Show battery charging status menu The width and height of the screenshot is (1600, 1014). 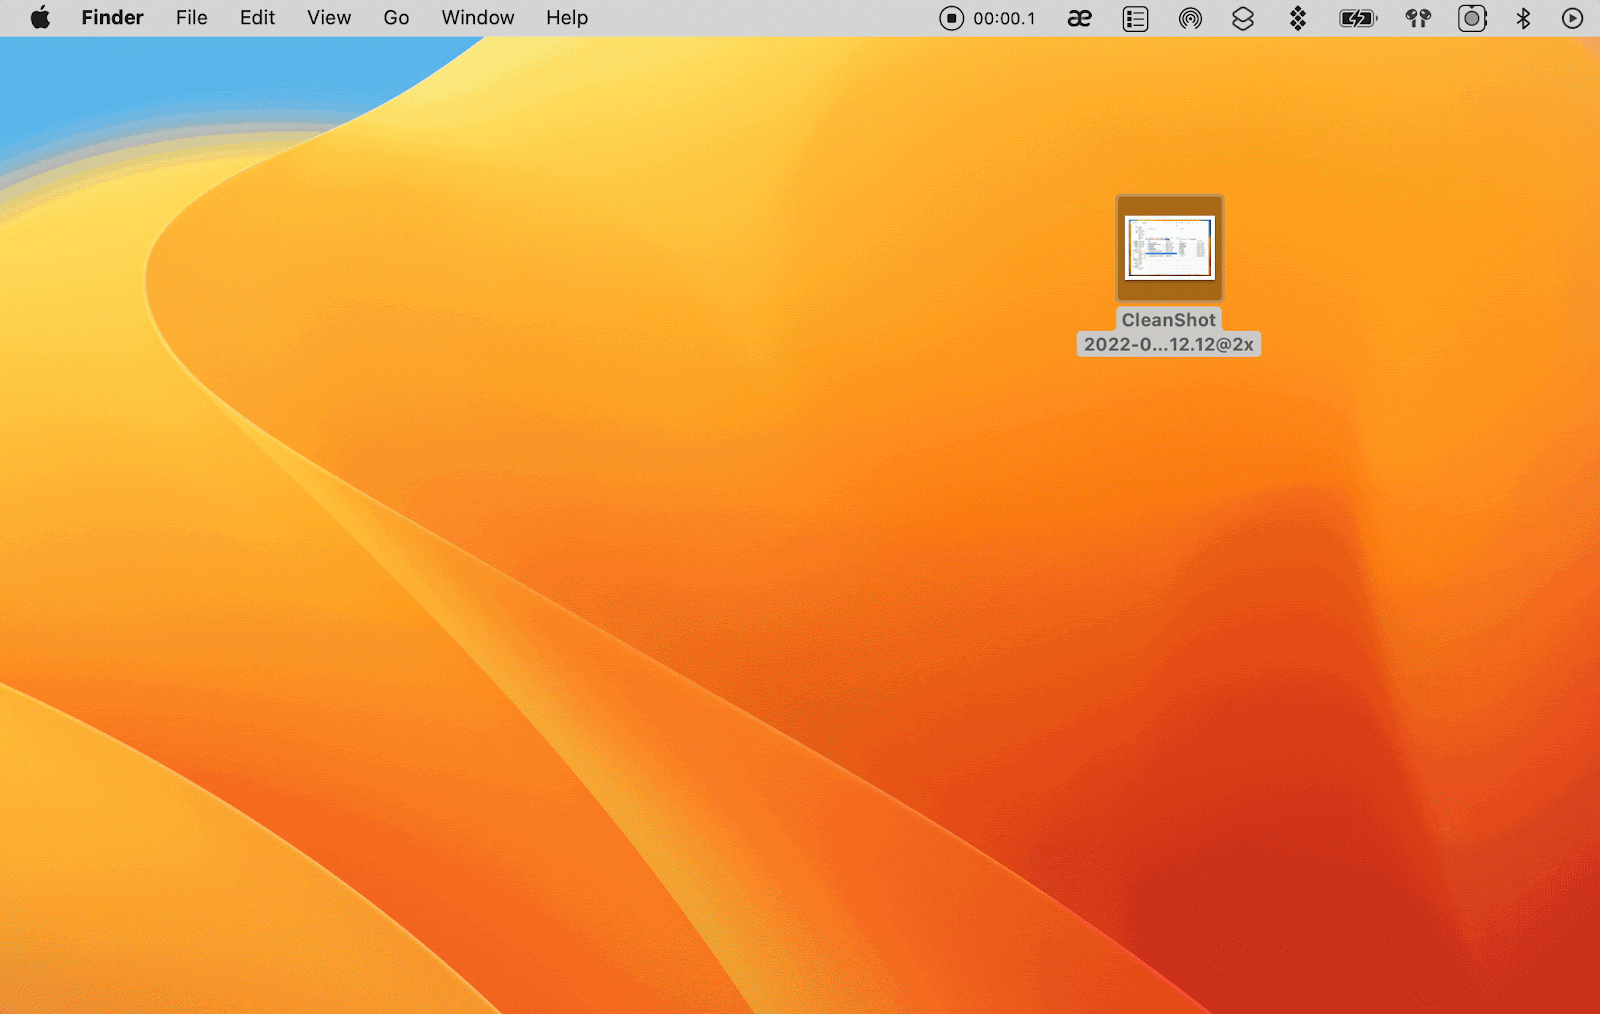point(1358,18)
